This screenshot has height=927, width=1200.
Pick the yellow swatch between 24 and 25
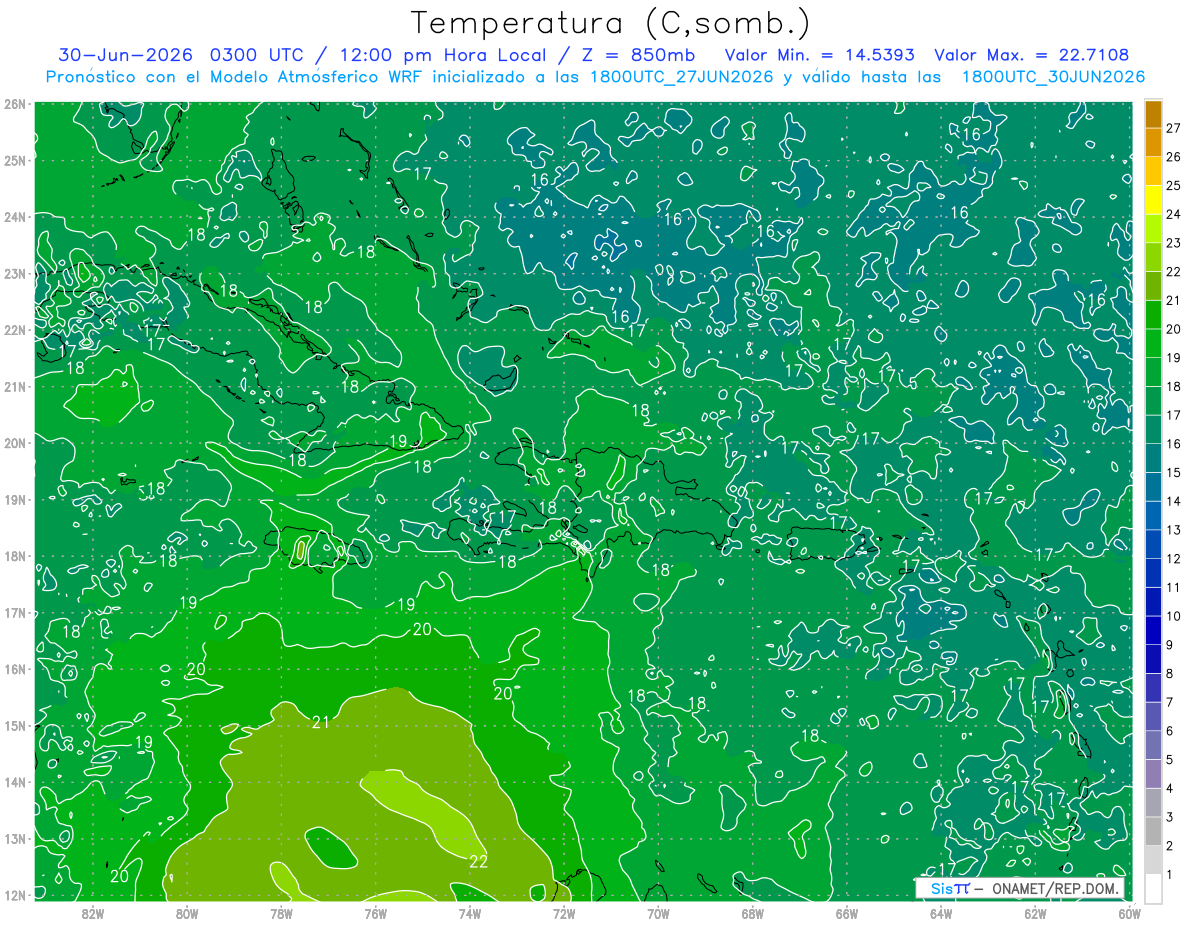point(1153,199)
